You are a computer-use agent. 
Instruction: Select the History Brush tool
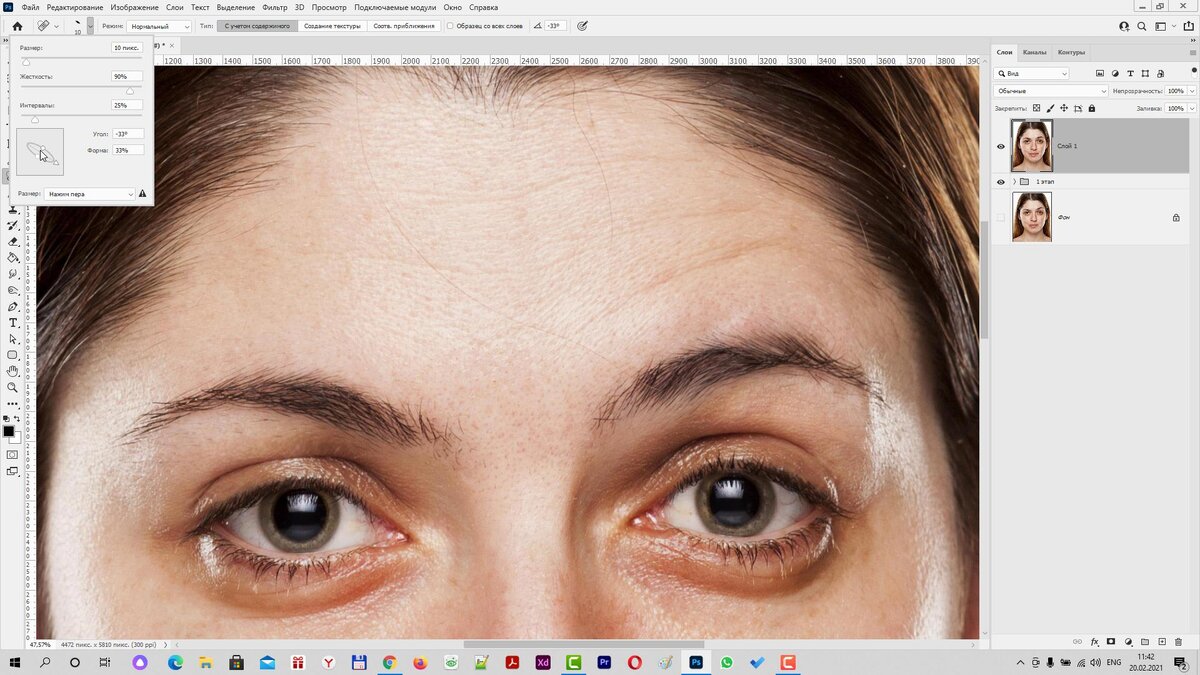[x=13, y=225]
